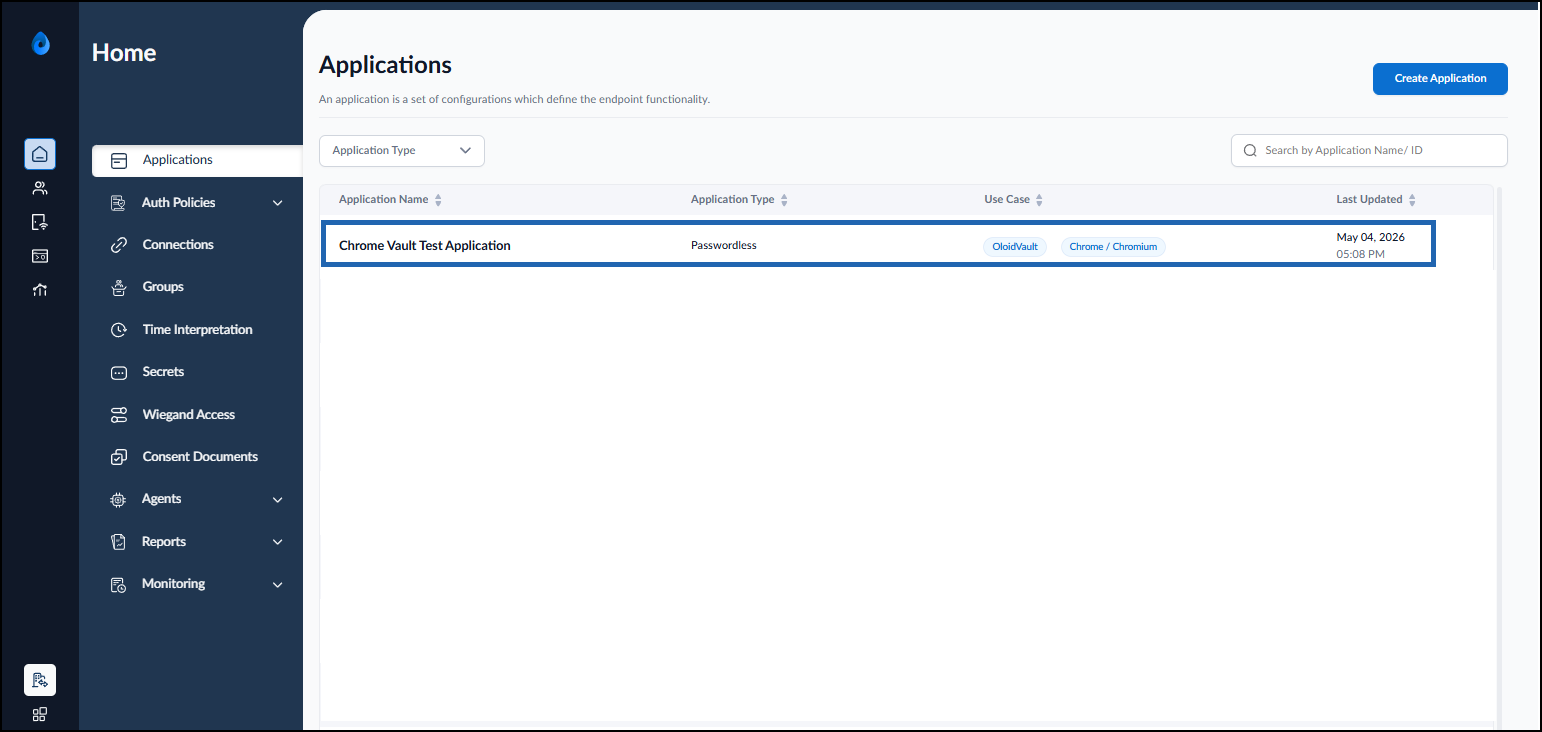Image resolution: width=1542 pixels, height=732 pixels.
Task: Open the terminal window icon in left rail
Action: point(40,256)
